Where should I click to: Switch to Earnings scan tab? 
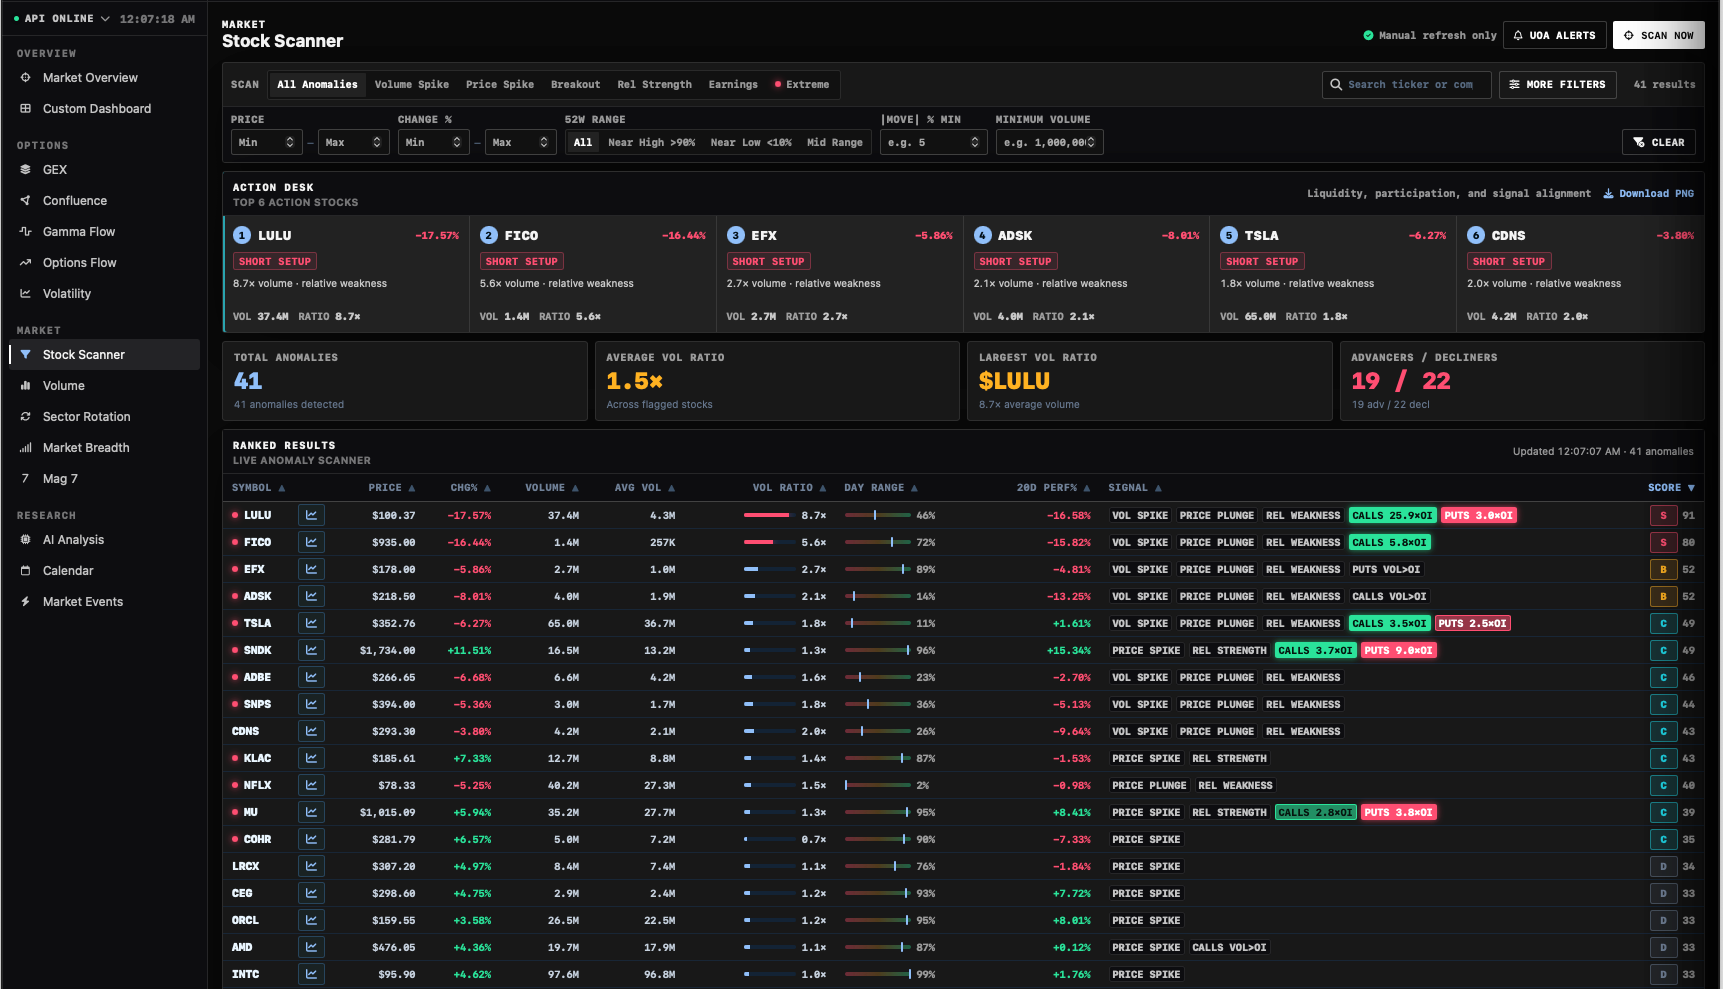point(733,85)
